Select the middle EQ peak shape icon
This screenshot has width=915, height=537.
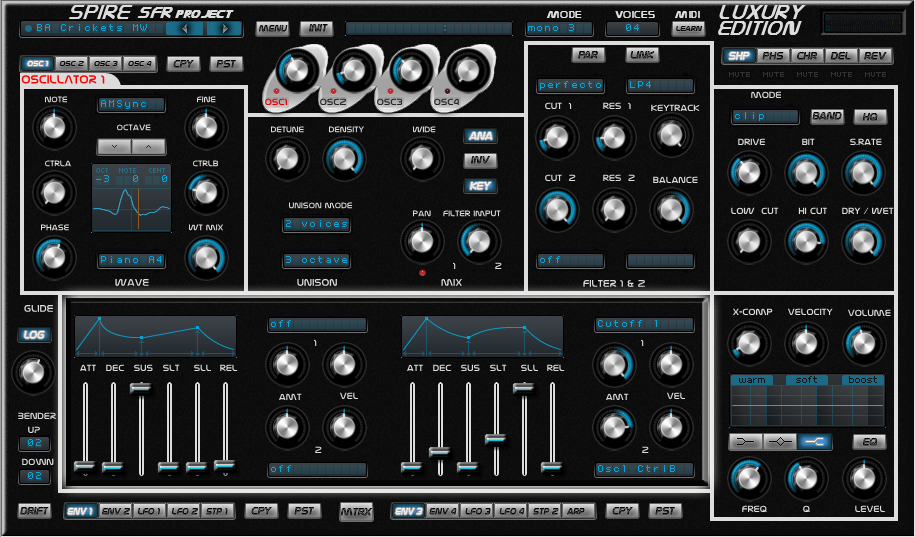pyautogui.click(x=780, y=442)
